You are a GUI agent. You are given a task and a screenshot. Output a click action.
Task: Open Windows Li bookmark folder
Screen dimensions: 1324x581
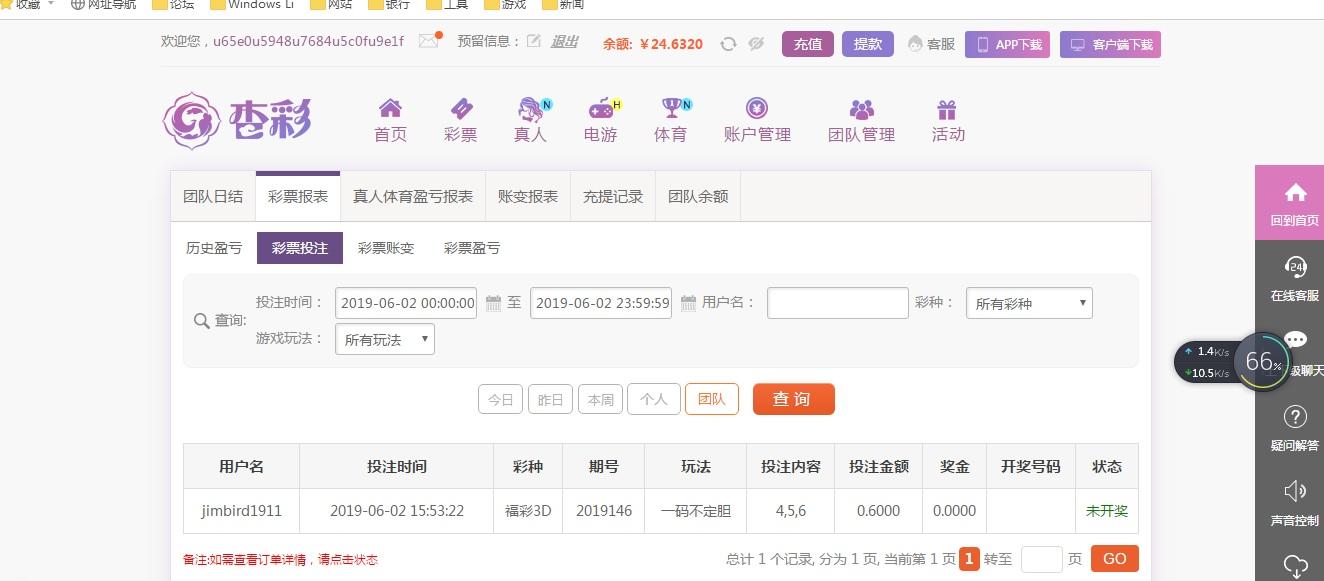(x=250, y=5)
